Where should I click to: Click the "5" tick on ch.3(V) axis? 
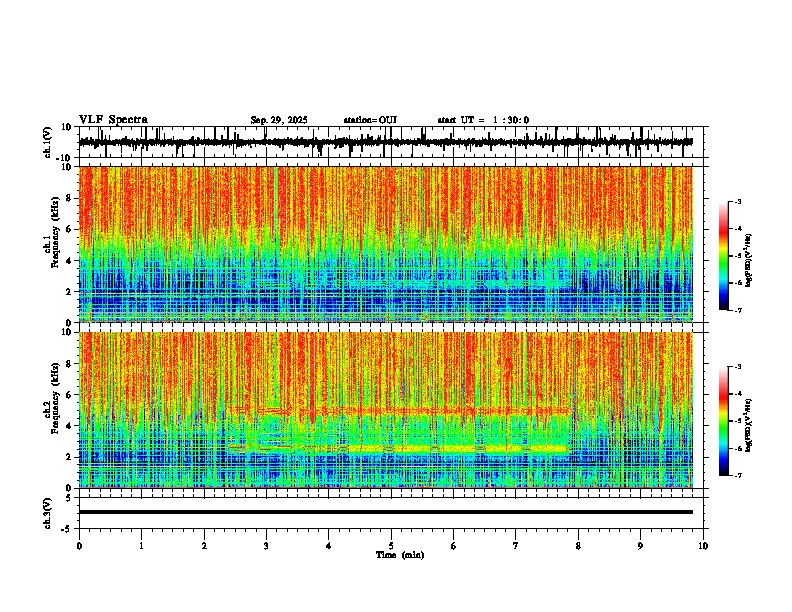point(69,498)
